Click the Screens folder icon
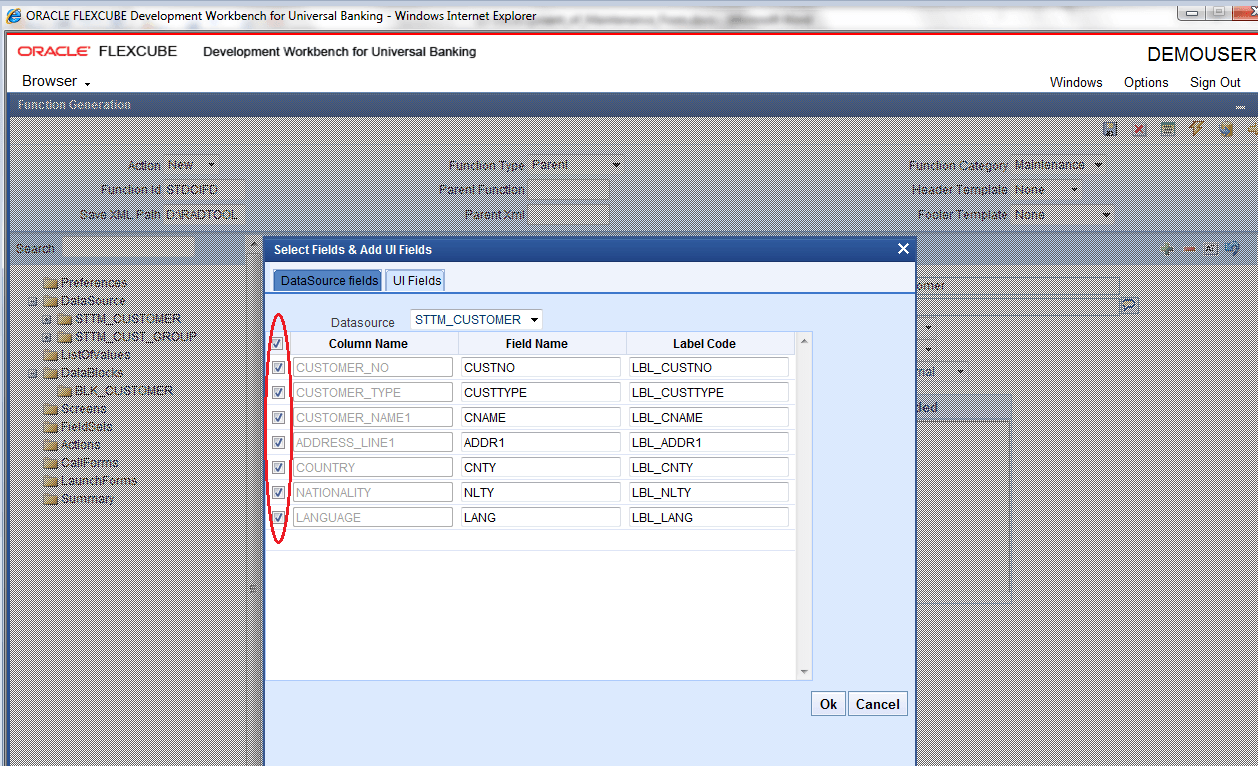This screenshot has width=1258, height=766. point(50,409)
